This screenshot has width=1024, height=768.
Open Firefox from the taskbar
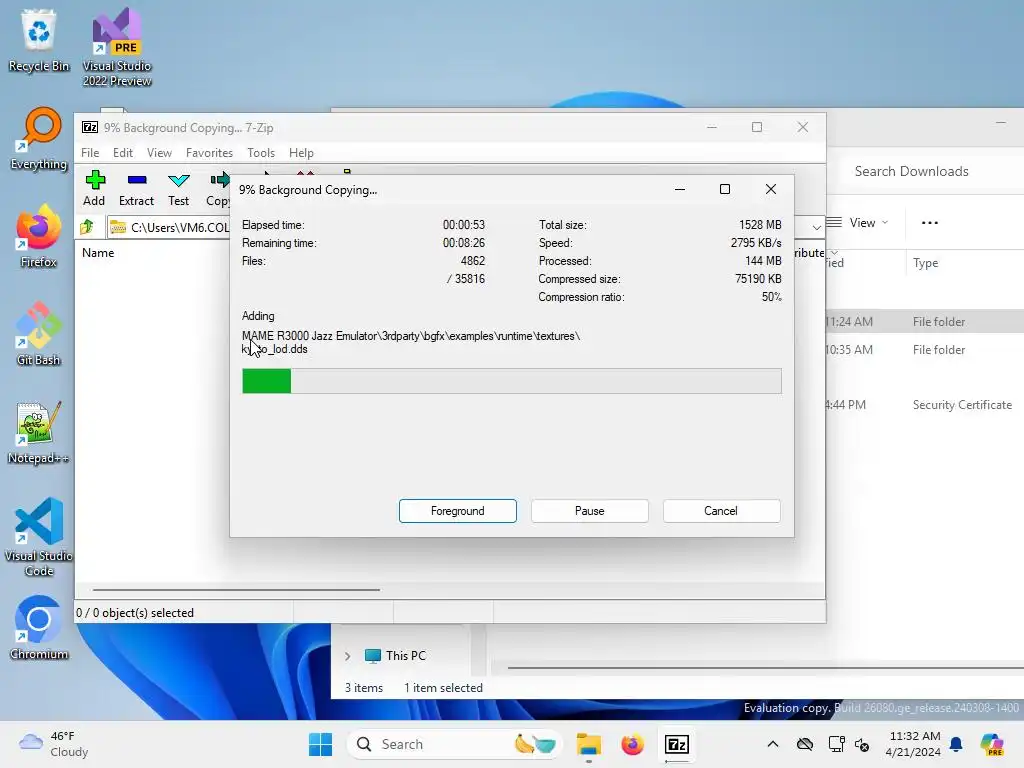(632, 744)
